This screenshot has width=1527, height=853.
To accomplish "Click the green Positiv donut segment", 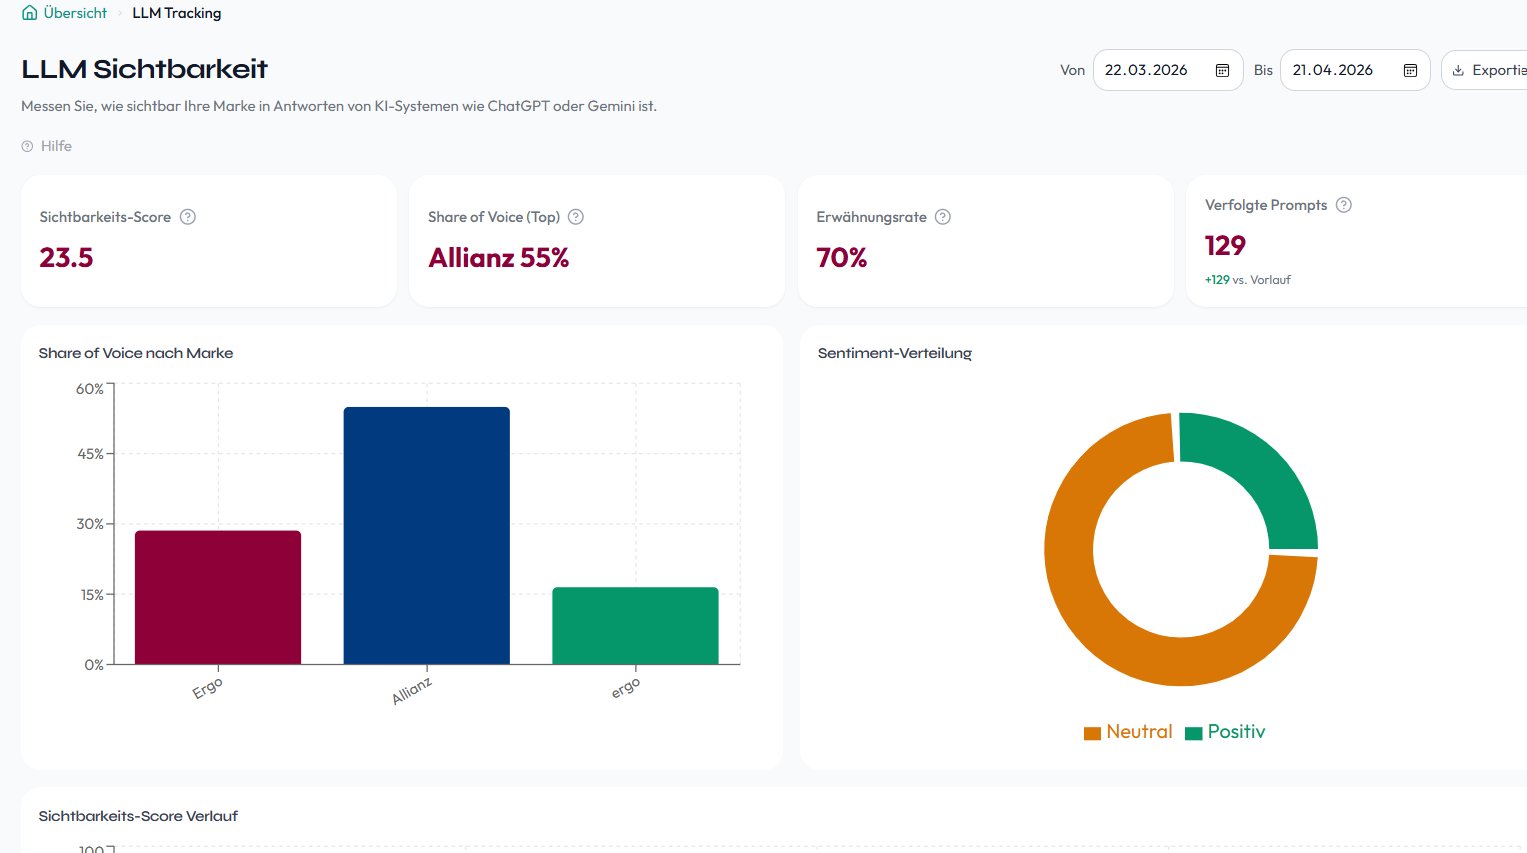I will (1260, 470).
